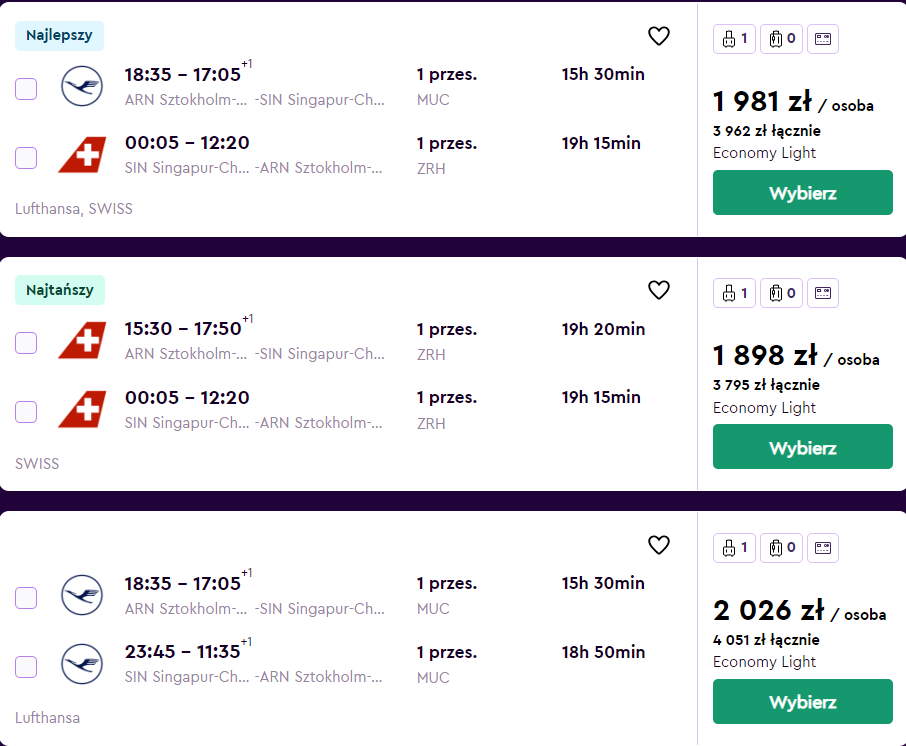This screenshot has width=906, height=746.
Task: Select Wybierz on the 2 026 zł offer
Action: pos(803,702)
